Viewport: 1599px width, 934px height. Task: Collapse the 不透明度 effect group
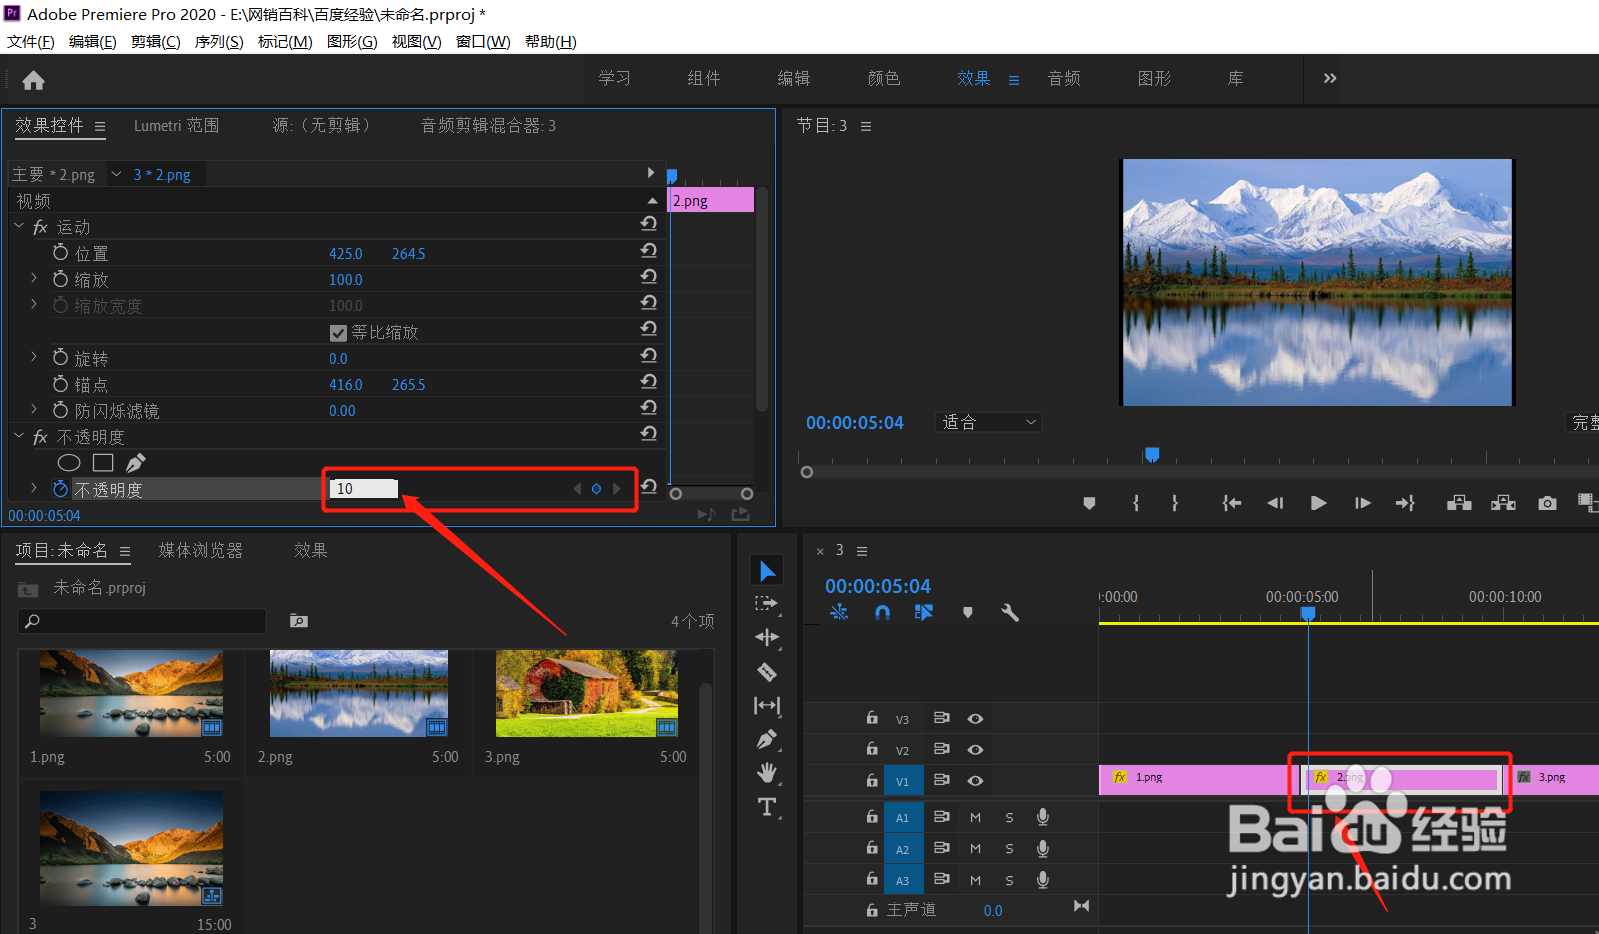pos(19,436)
